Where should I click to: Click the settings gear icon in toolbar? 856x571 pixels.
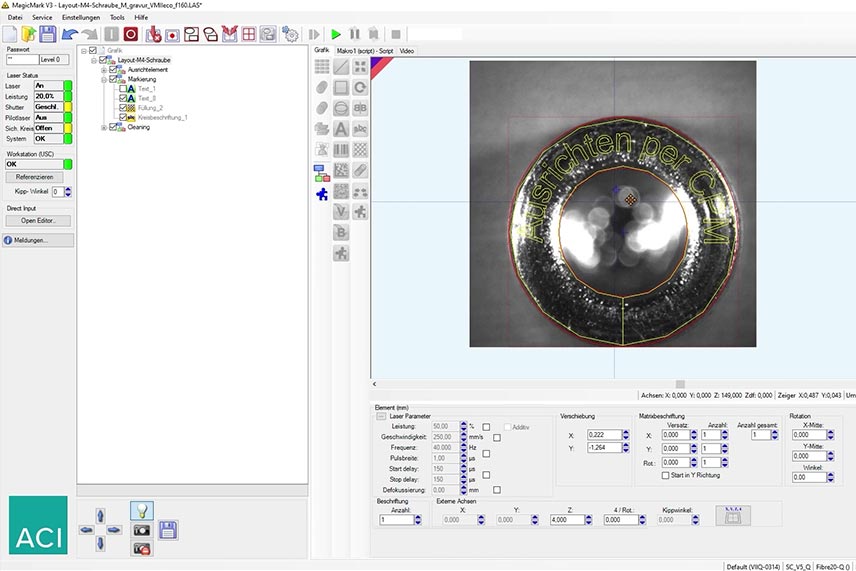290,34
